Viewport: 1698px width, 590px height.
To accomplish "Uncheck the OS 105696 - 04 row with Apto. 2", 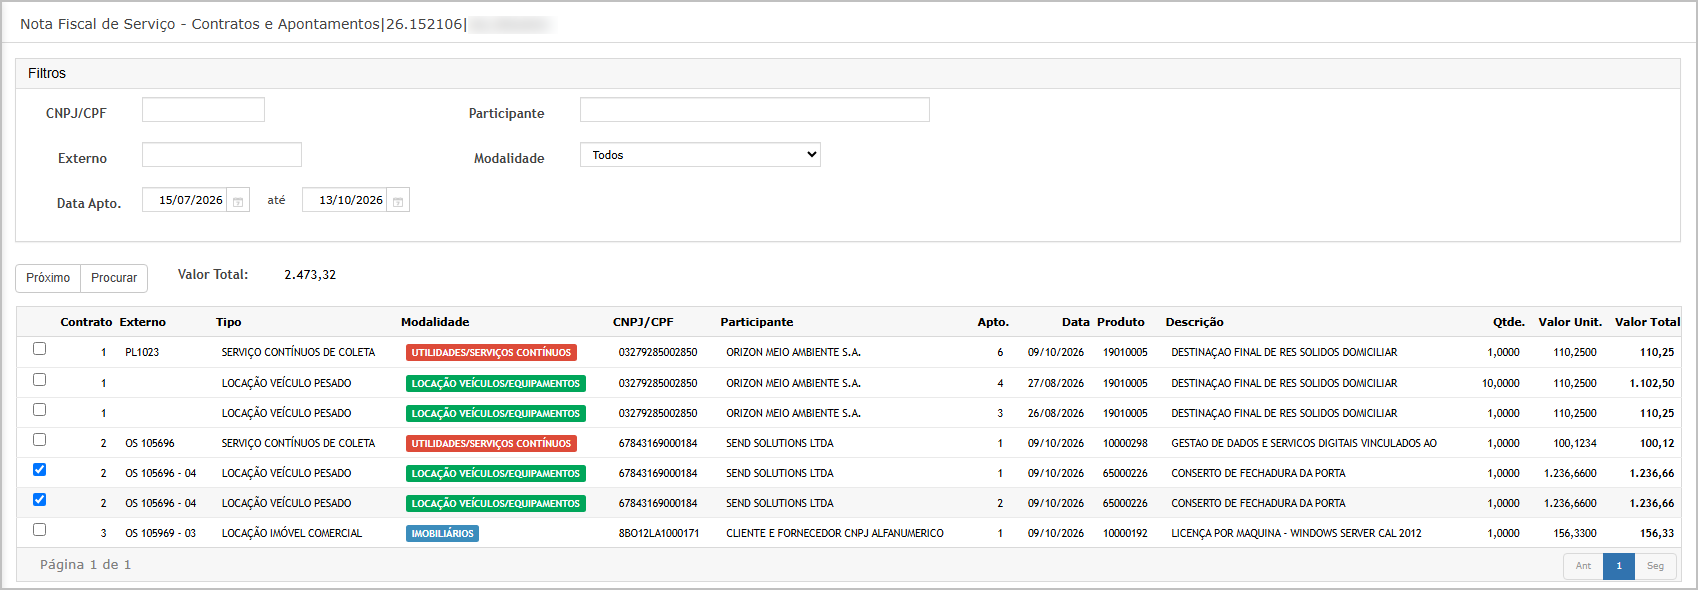I will (39, 500).
